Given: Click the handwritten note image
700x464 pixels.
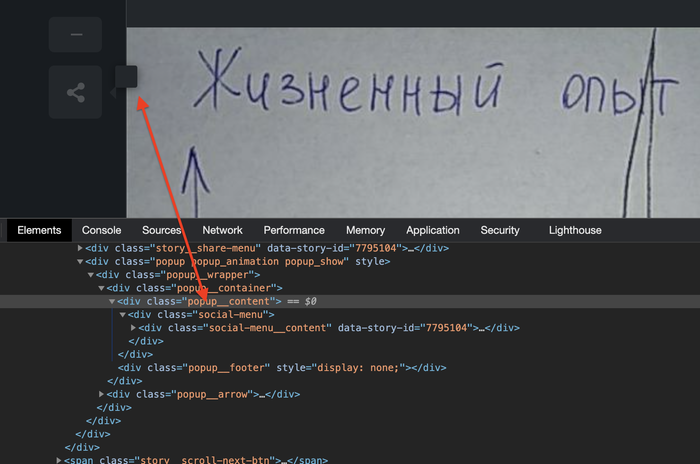Looking at the screenshot, I should [x=413, y=123].
